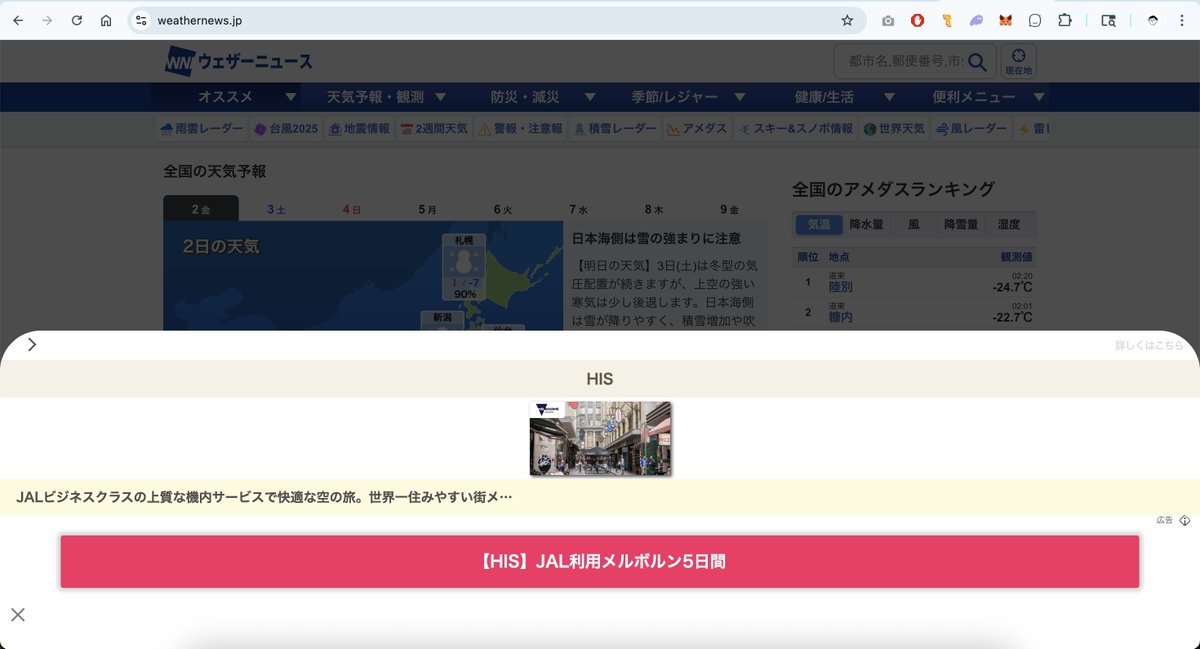Open the Chrome three-dot menu

(x=1182, y=20)
